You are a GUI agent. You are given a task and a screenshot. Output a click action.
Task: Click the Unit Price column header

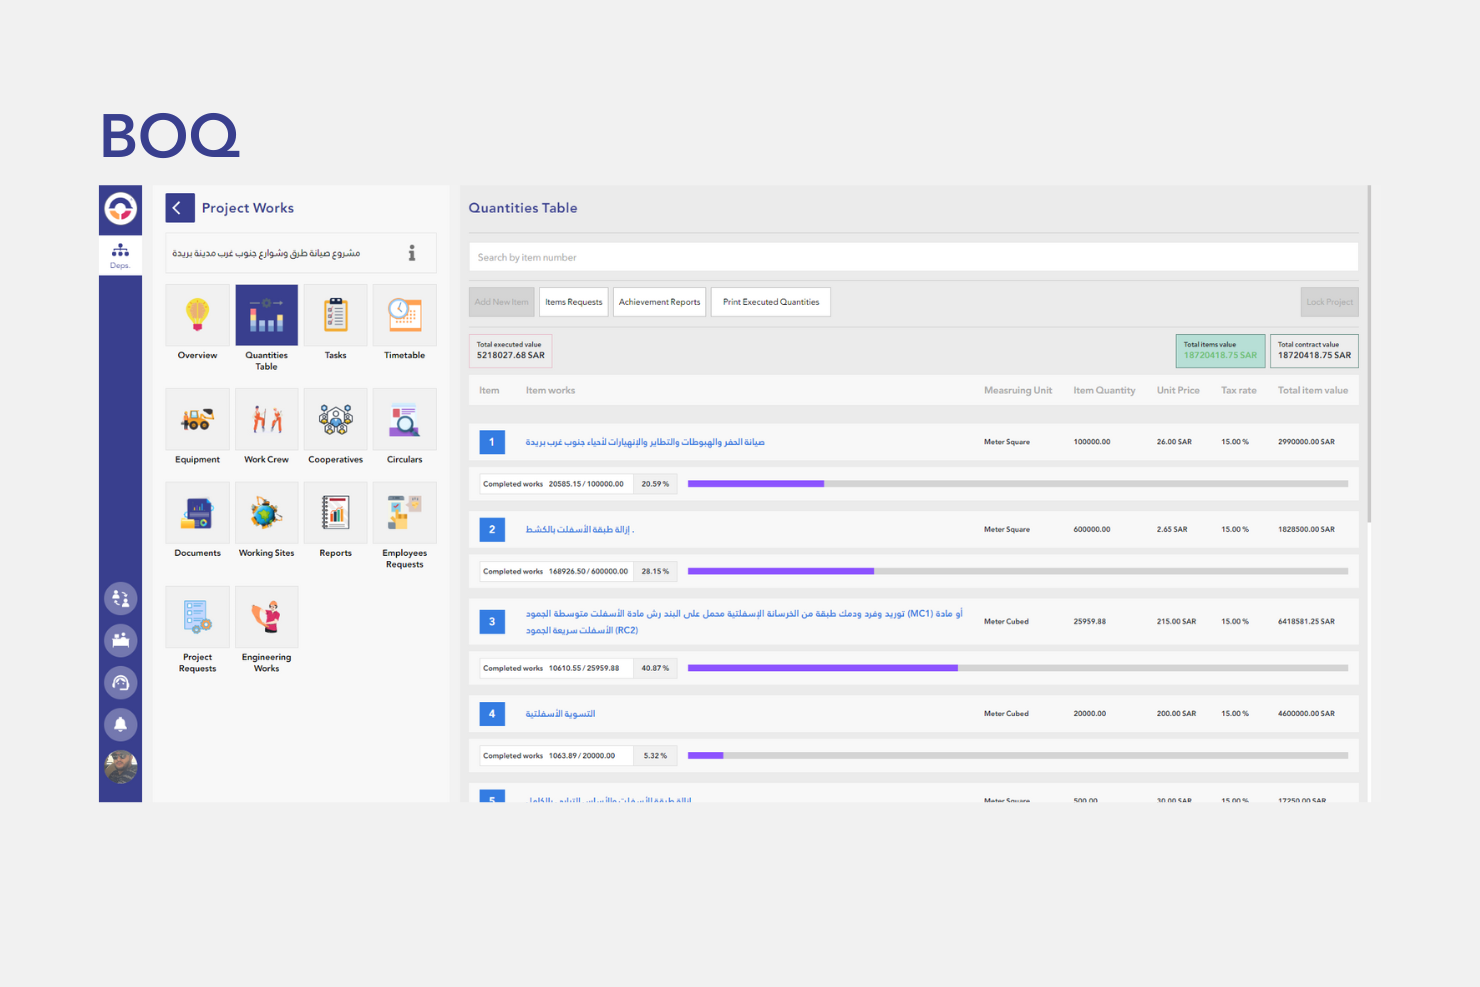point(1178,391)
